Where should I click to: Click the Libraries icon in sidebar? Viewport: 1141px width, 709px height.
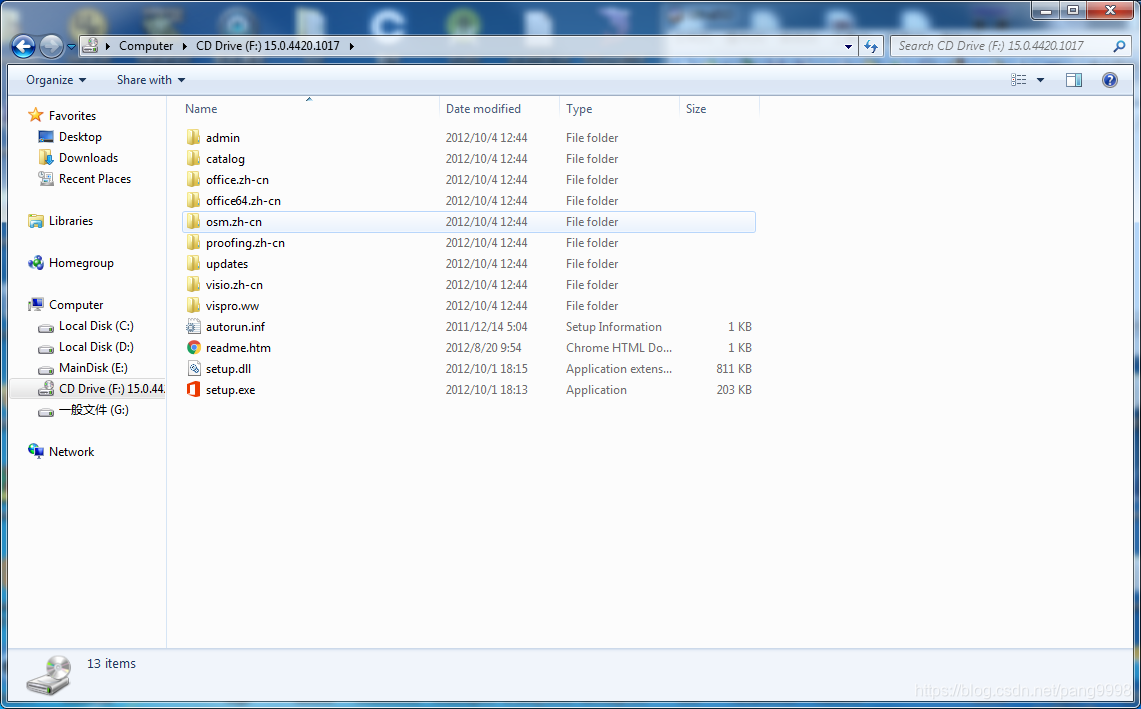pyautogui.click(x=36, y=221)
